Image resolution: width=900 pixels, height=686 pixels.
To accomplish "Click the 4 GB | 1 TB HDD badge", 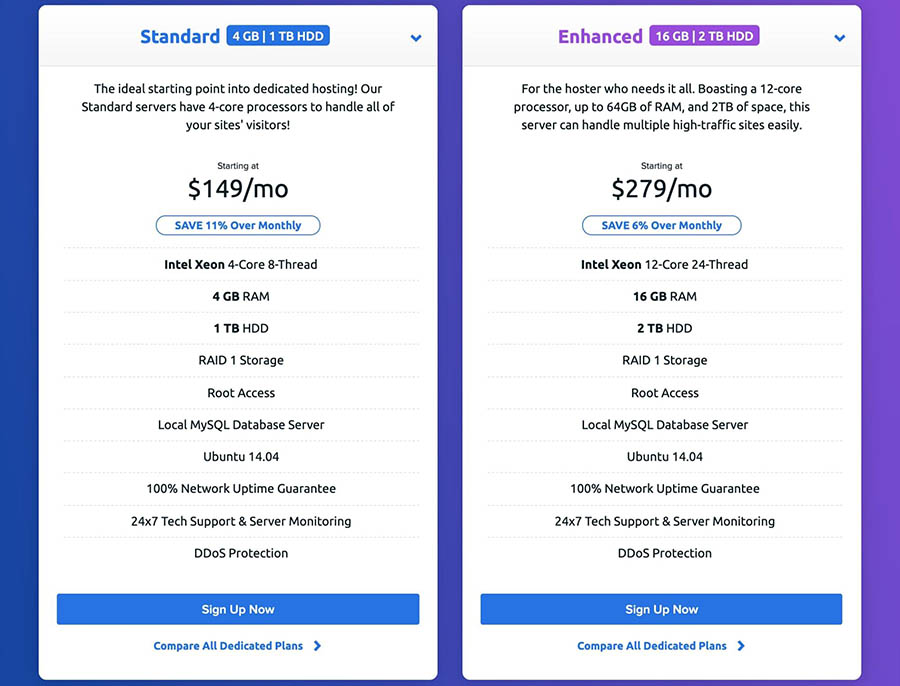I will [x=278, y=36].
